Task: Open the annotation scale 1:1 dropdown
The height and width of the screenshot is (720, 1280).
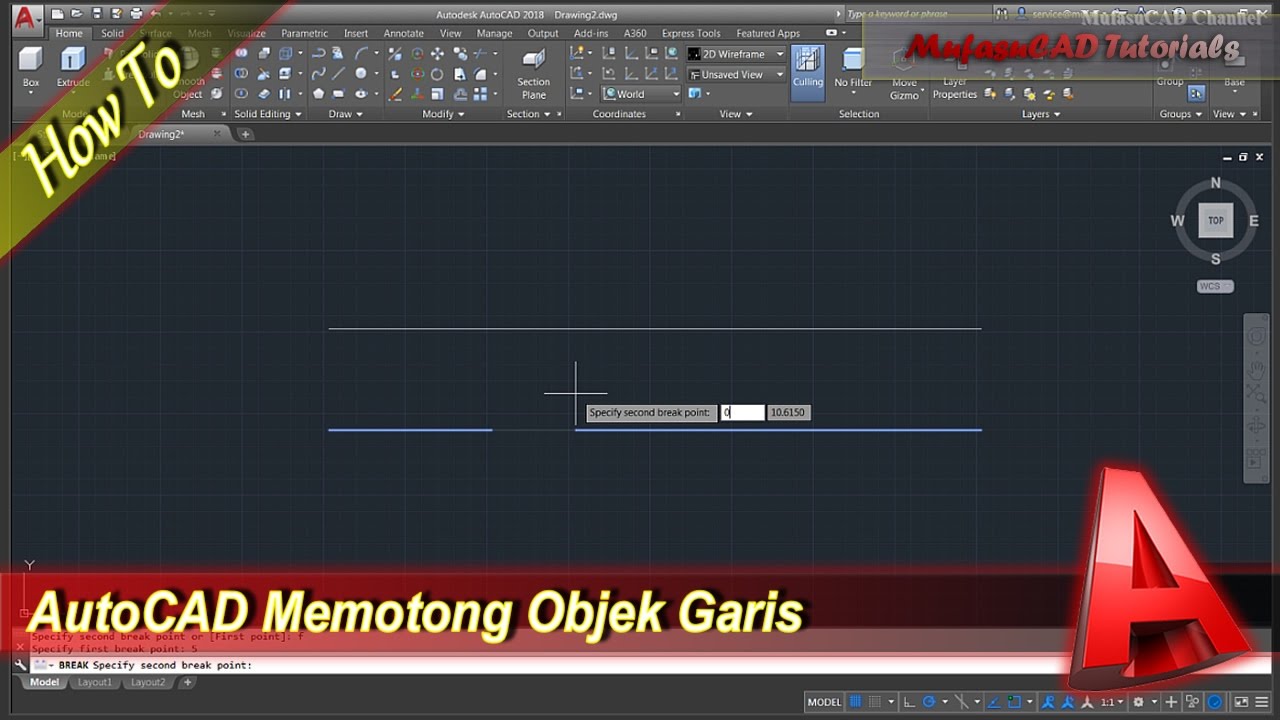Action: (1112, 702)
